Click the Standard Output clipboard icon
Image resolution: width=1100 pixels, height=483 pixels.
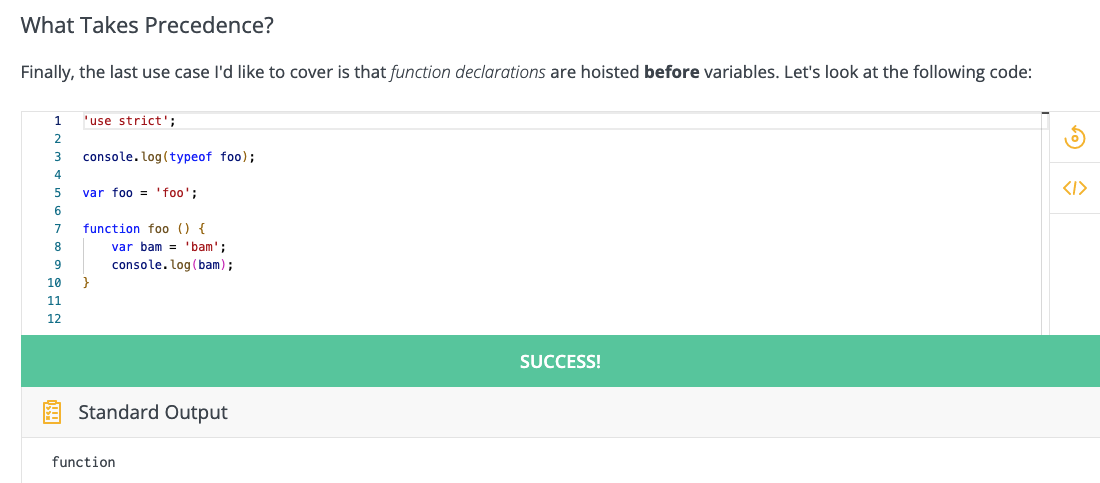click(52, 412)
